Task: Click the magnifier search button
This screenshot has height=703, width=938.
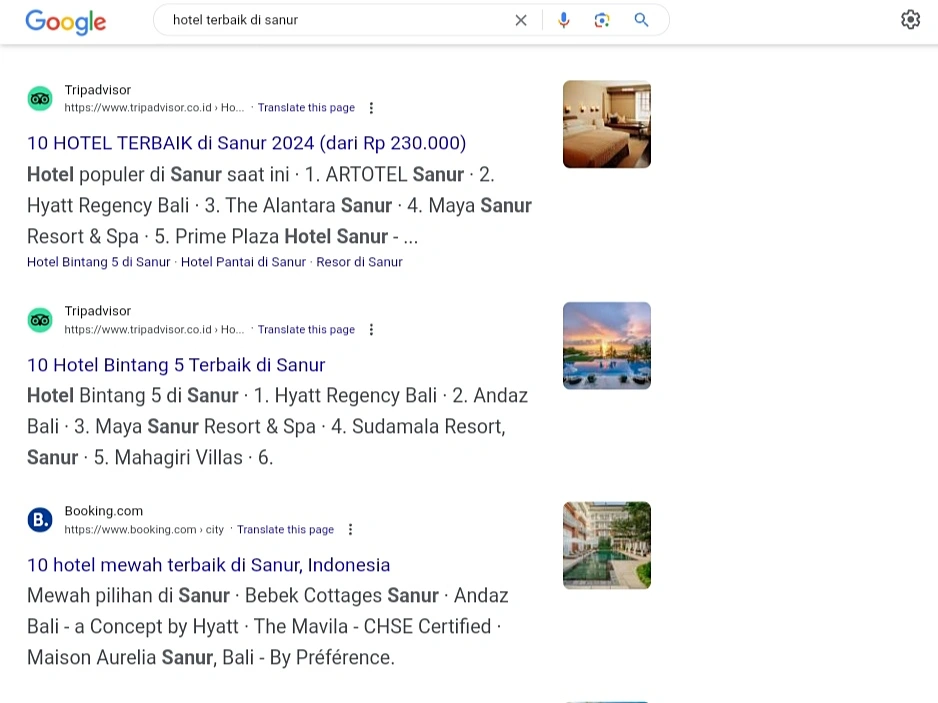Action: pos(641,20)
